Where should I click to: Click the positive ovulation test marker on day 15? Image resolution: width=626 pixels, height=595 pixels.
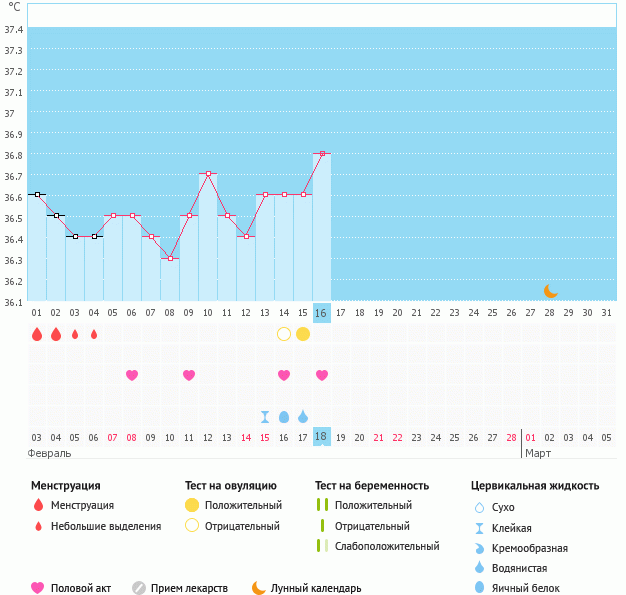pyautogui.click(x=303, y=333)
